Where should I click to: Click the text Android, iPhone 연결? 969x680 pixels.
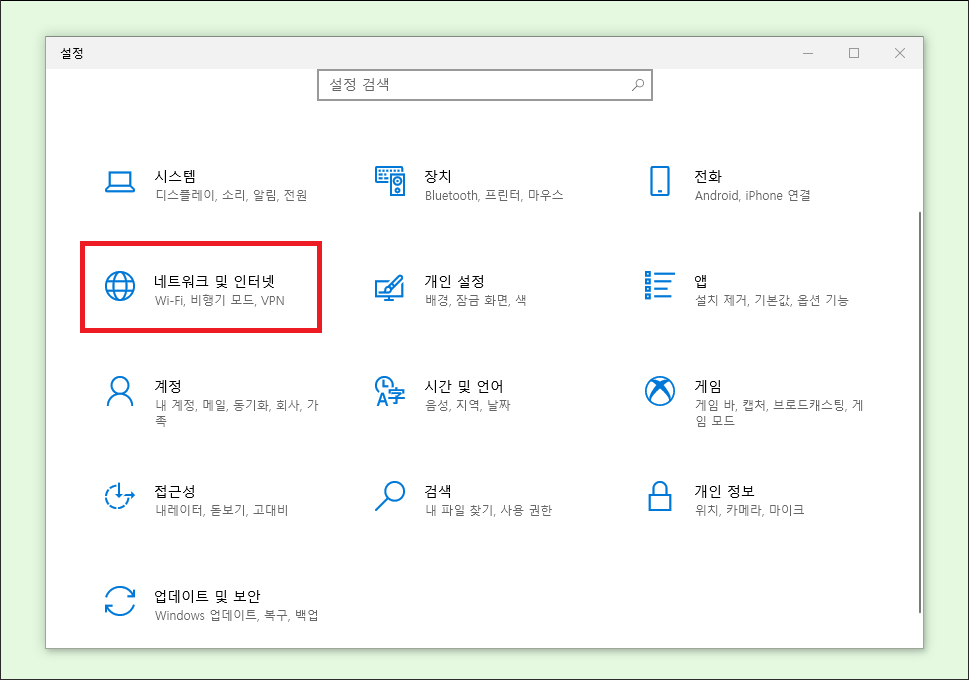(x=753, y=195)
